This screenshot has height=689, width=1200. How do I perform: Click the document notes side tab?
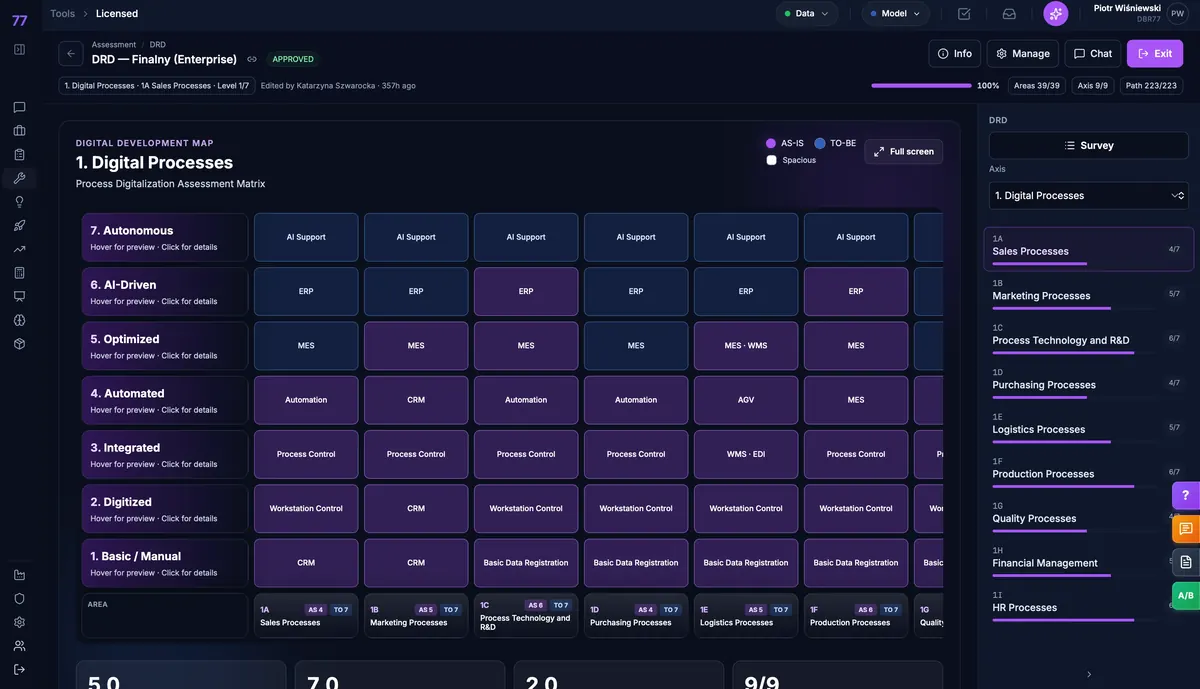coord(1186,562)
